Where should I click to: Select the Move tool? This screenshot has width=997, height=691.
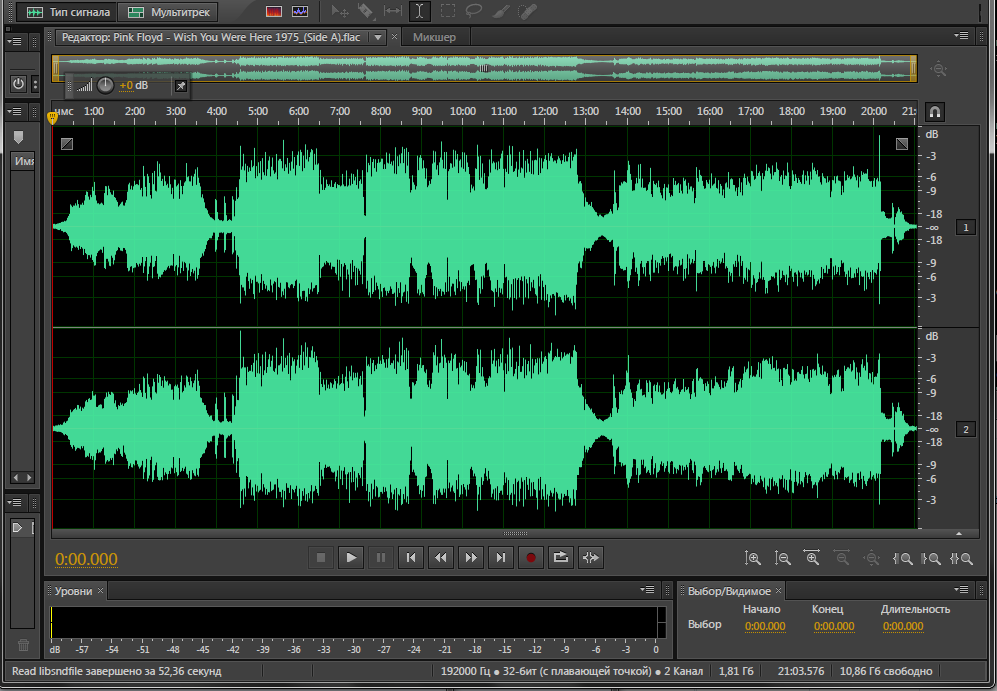[340, 11]
